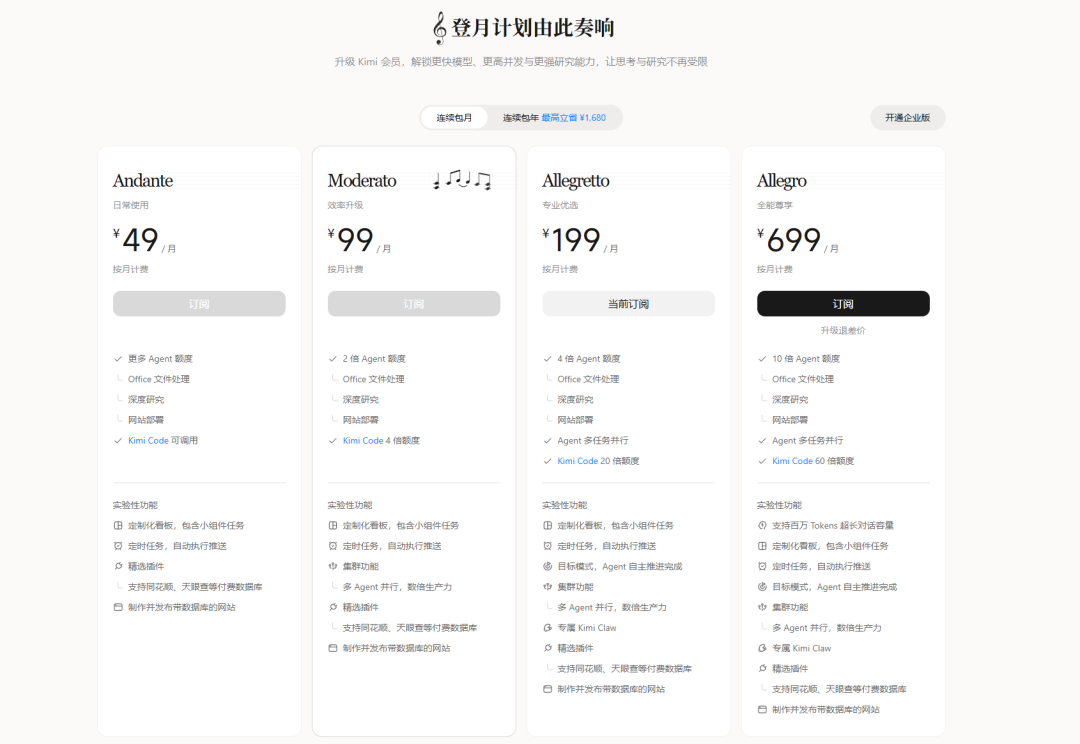
Task: Click the treble clef icon beside the title
Action: [x=439, y=28]
